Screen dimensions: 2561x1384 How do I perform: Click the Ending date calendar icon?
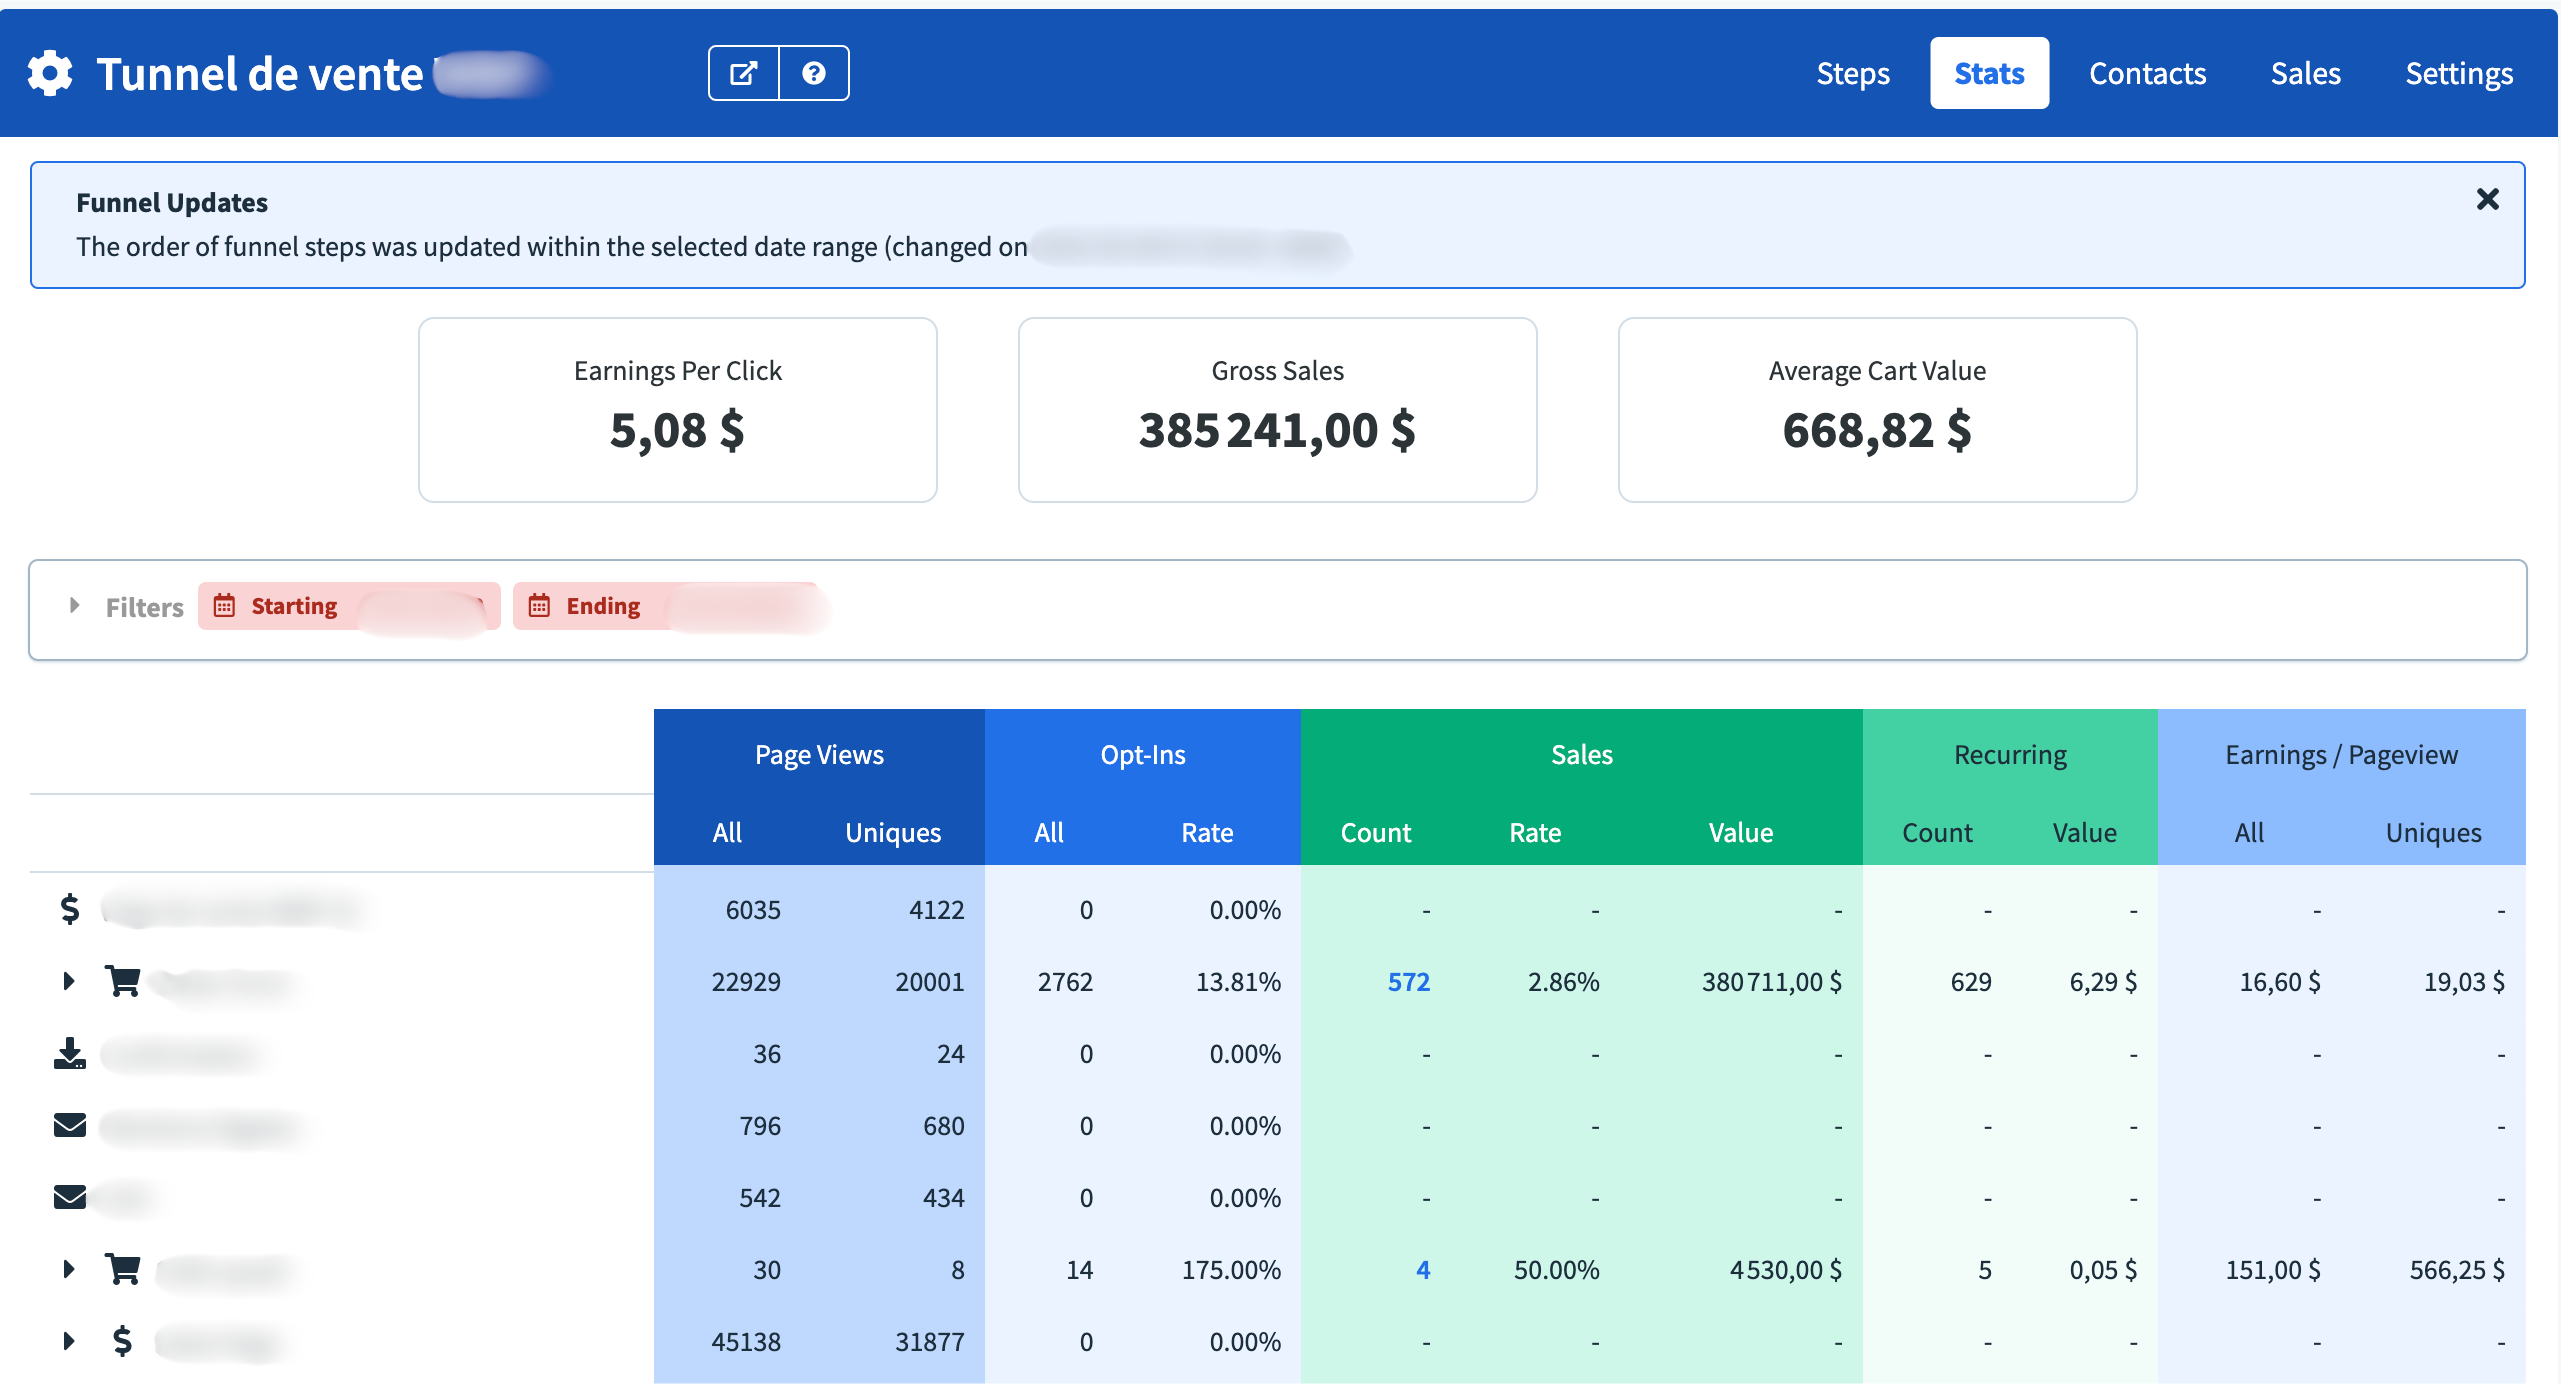click(539, 606)
